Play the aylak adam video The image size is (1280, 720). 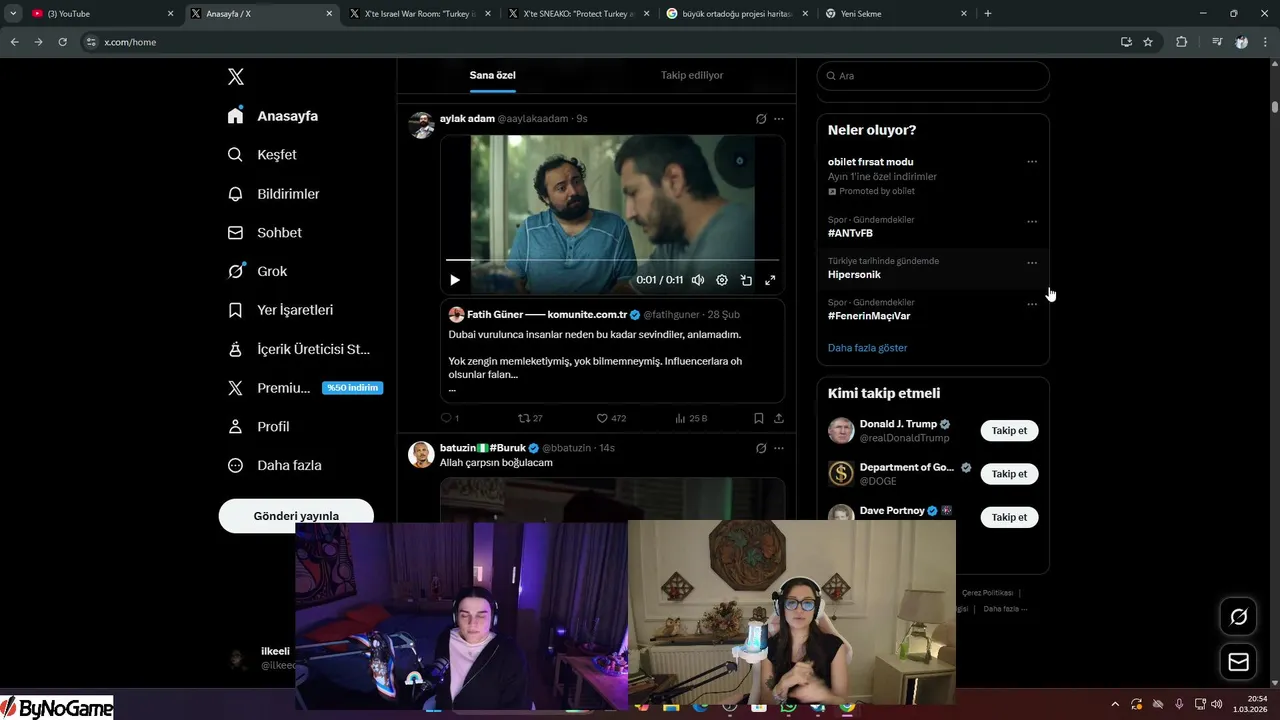click(455, 281)
